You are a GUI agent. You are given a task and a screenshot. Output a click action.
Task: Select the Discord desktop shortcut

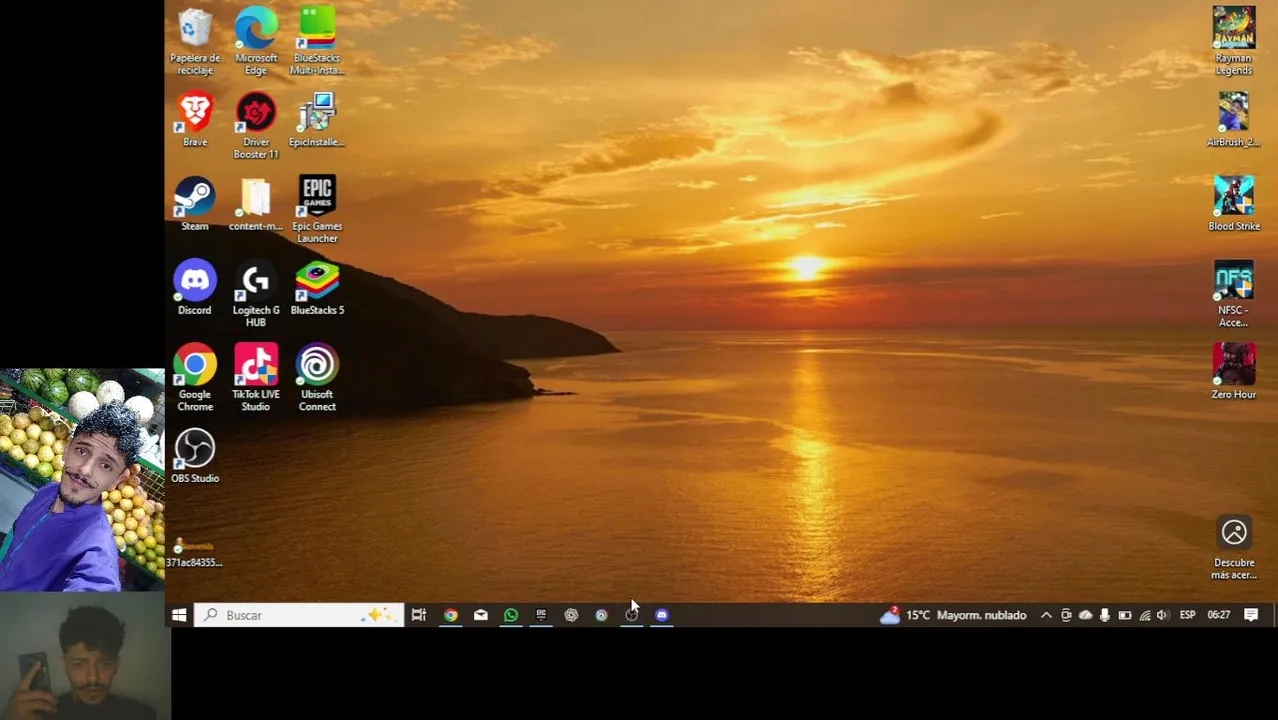pos(195,288)
